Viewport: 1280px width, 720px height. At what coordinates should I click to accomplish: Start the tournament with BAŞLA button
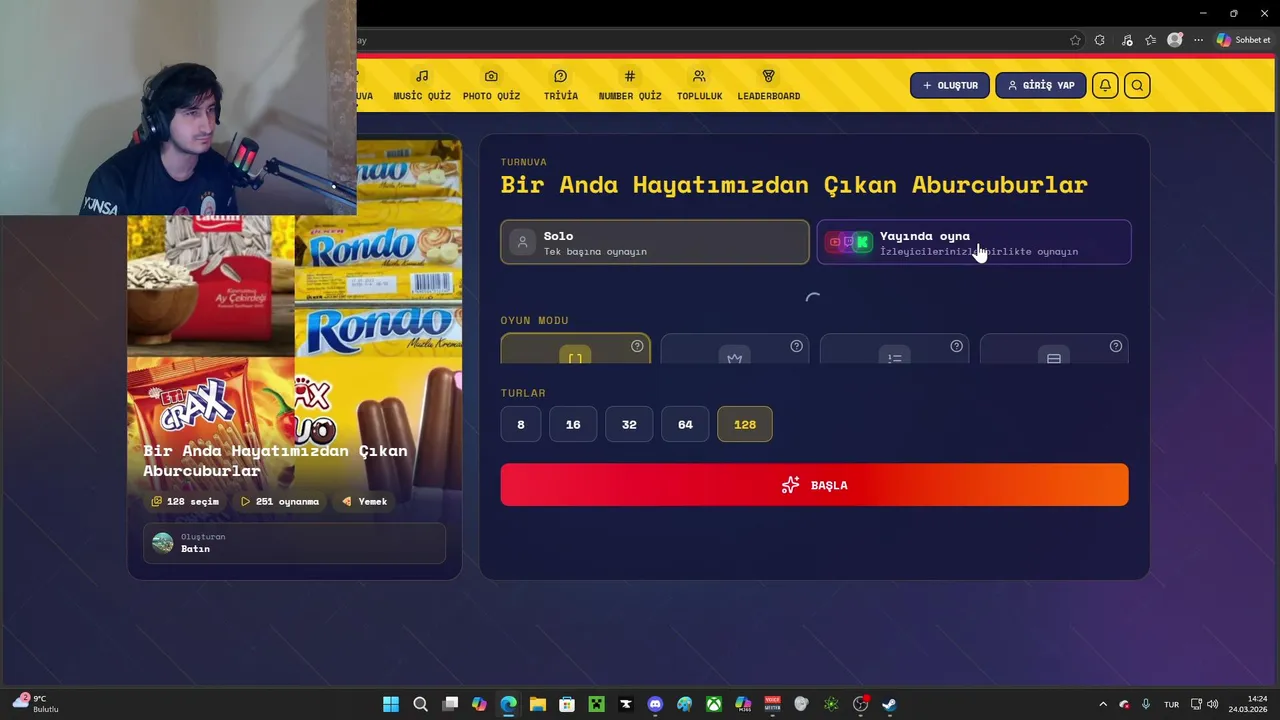814,485
